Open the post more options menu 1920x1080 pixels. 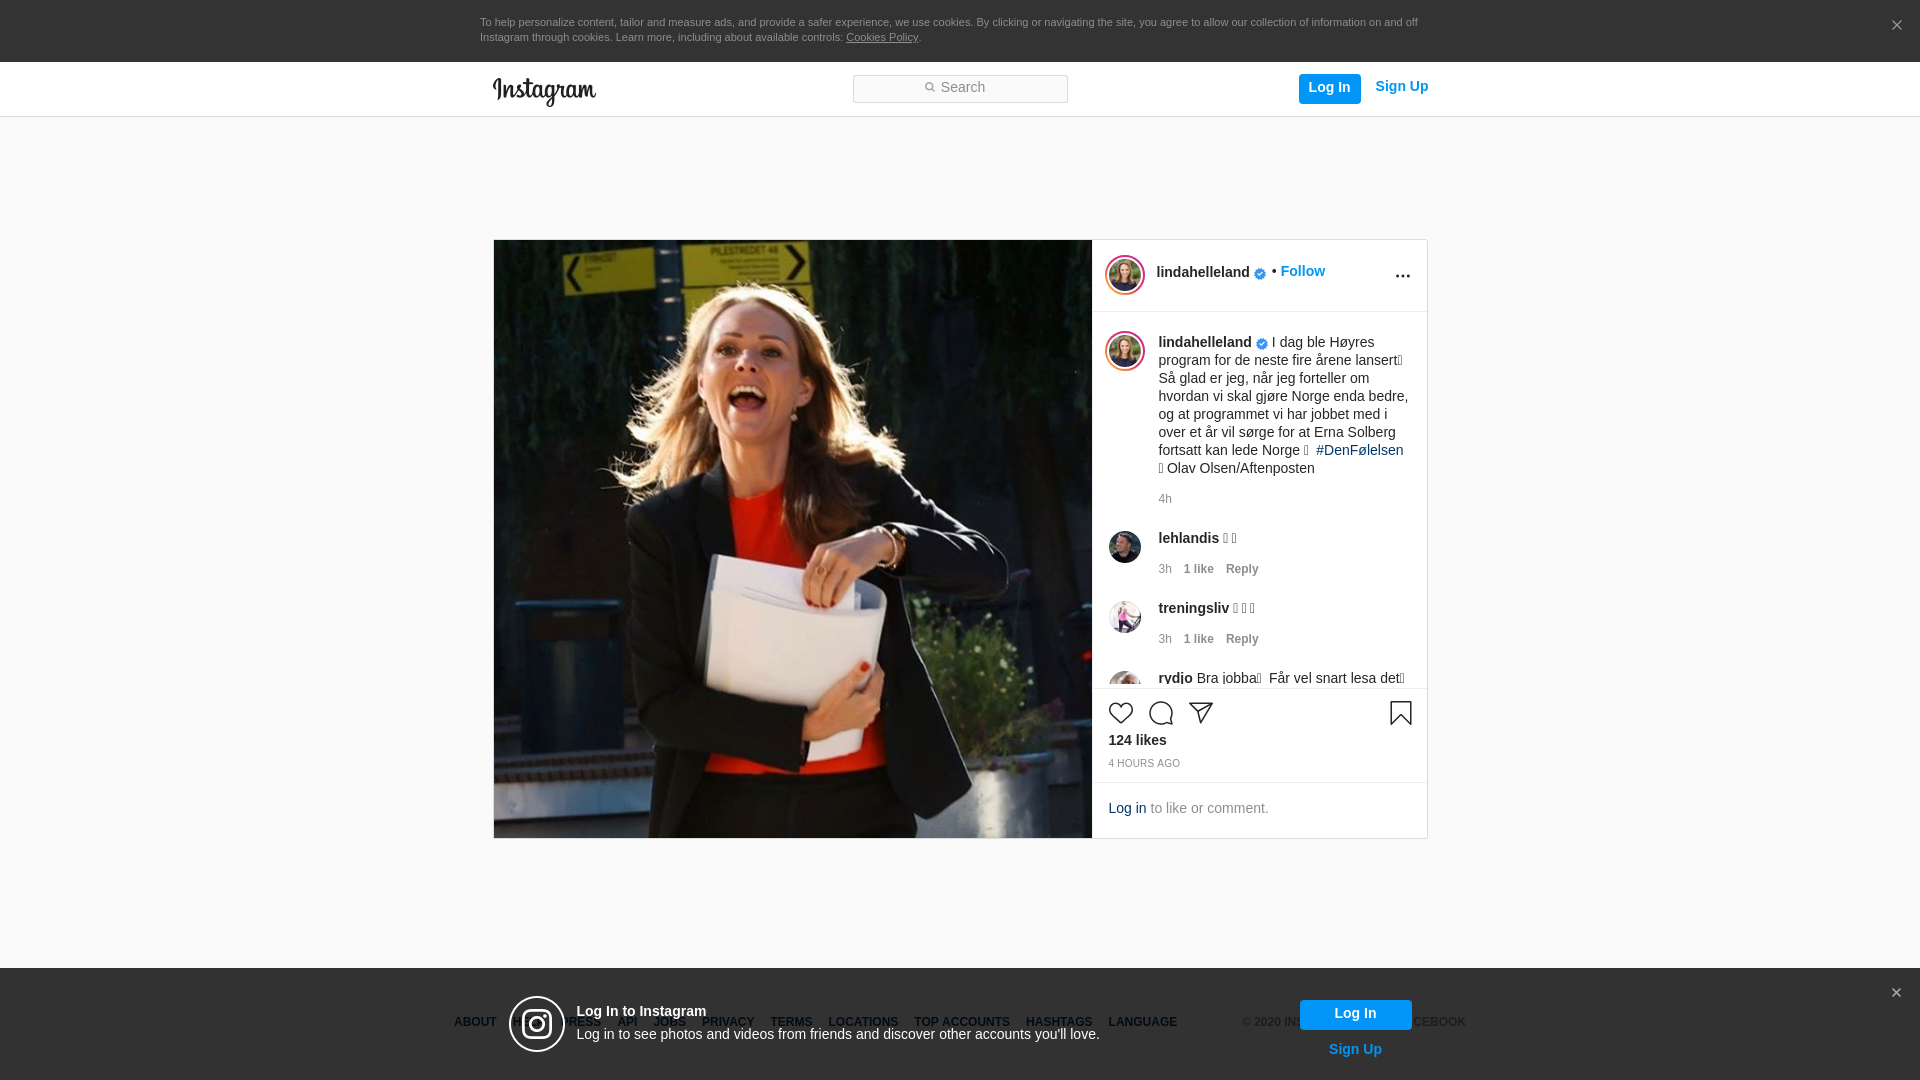pos(1402,276)
